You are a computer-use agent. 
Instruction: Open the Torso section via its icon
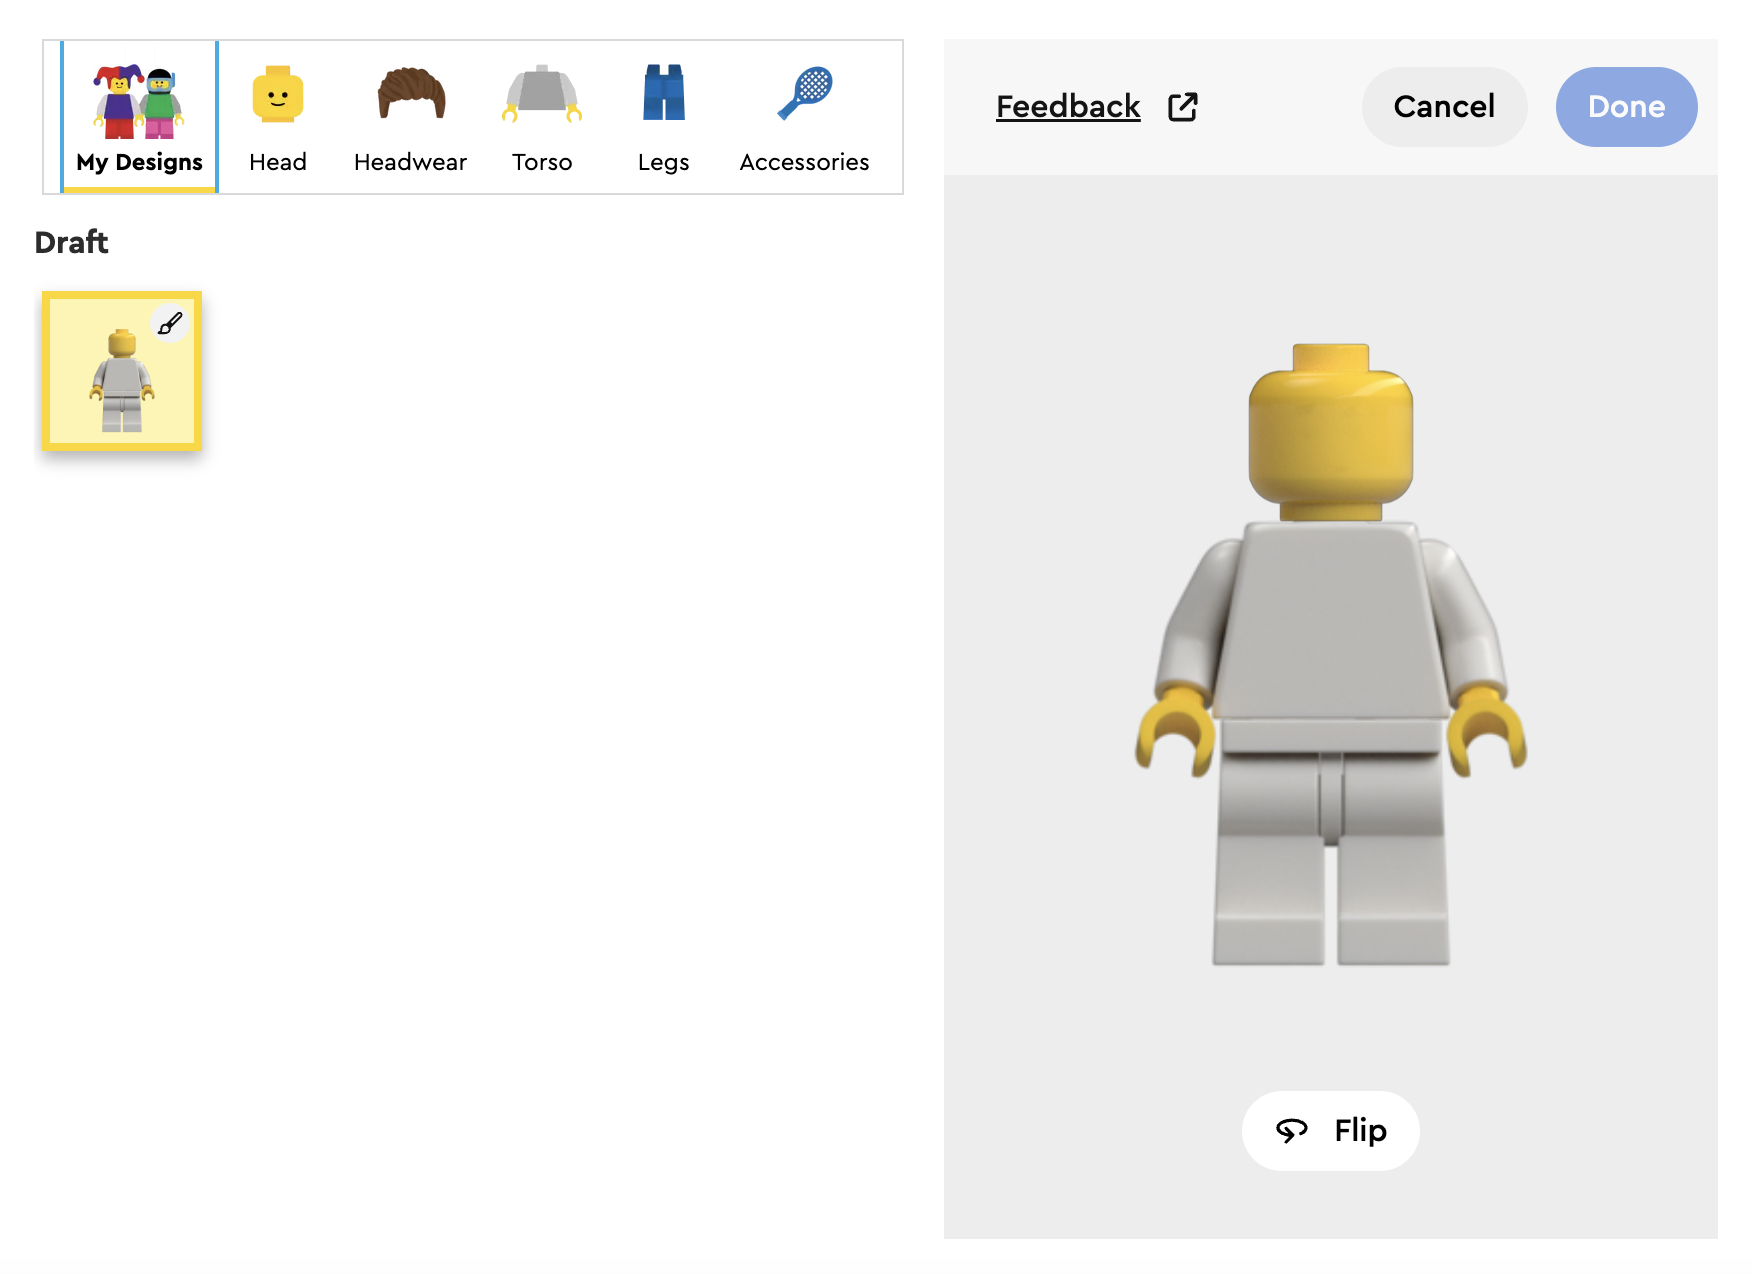point(541,94)
